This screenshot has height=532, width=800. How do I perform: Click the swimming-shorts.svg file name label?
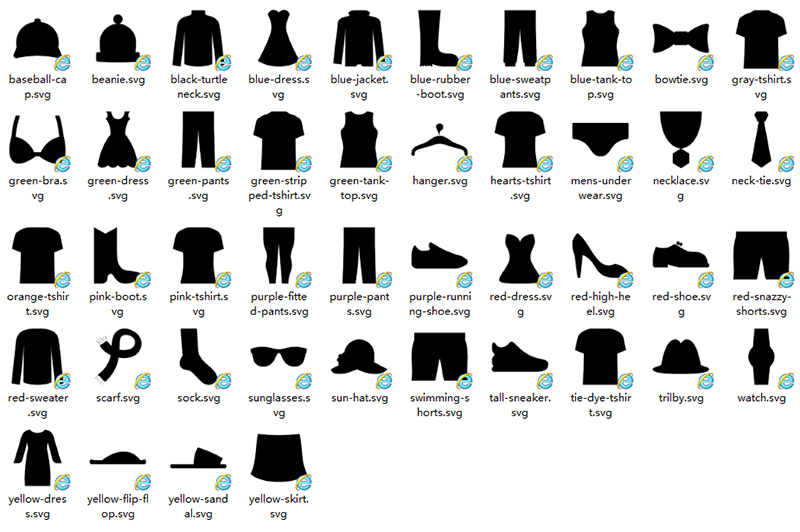coord(440,405)
